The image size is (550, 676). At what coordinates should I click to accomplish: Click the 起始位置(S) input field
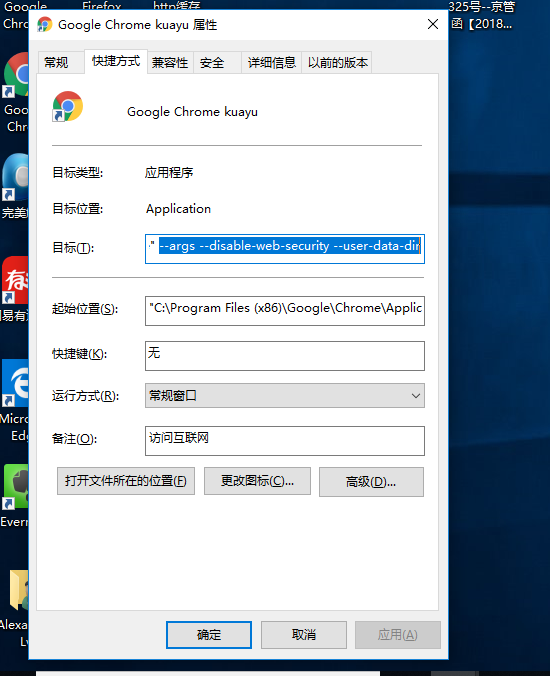point(285,310)
